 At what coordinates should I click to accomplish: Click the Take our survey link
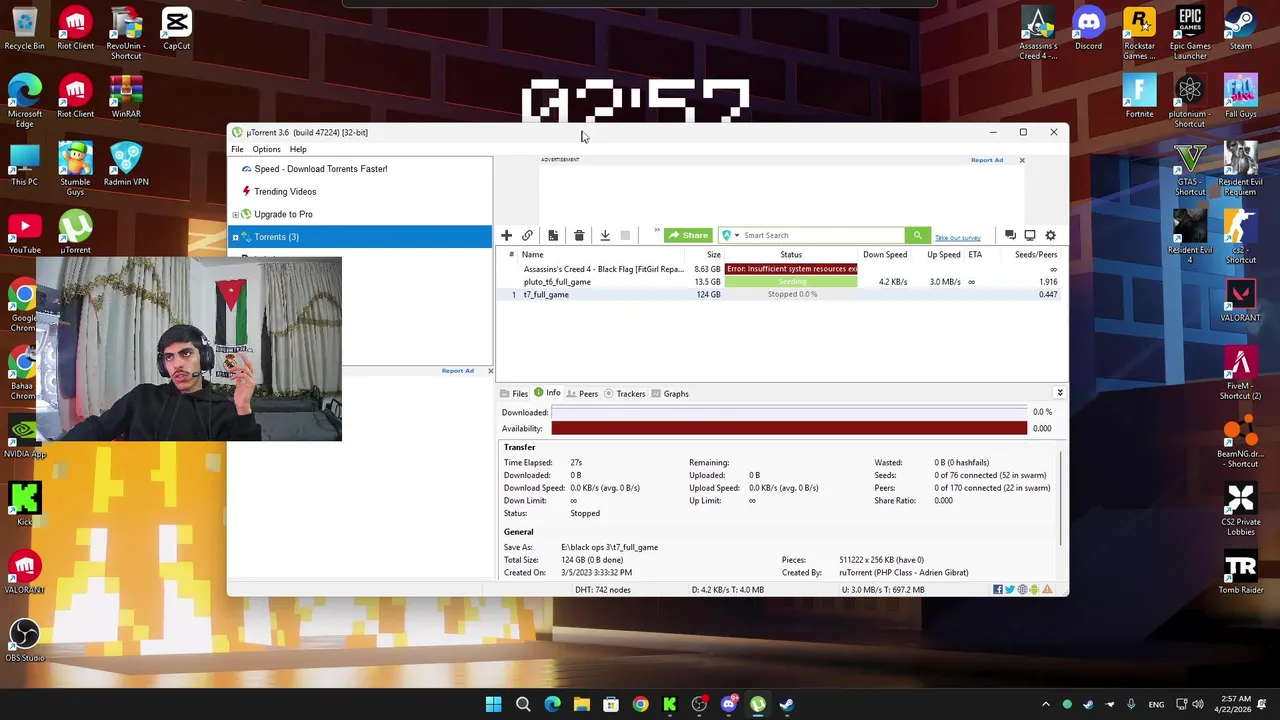pos(957,238)
